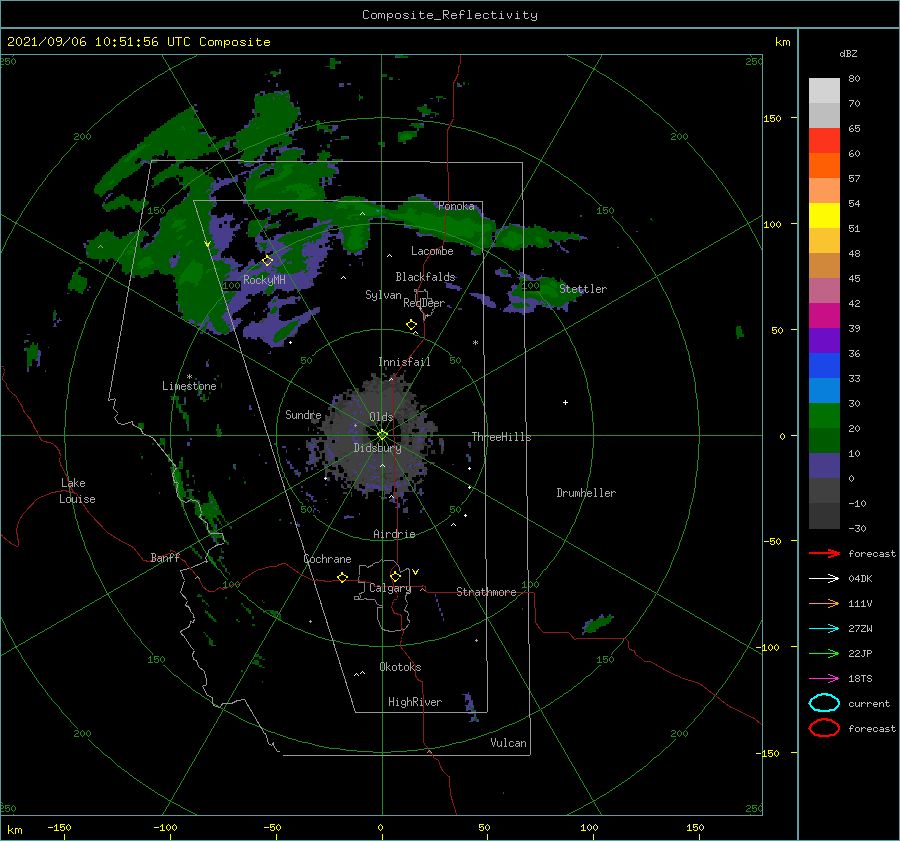The height and width of the screenshot is (841, 900).
Task: Click the green 22JP arrow in the legend
Action: 824,653
